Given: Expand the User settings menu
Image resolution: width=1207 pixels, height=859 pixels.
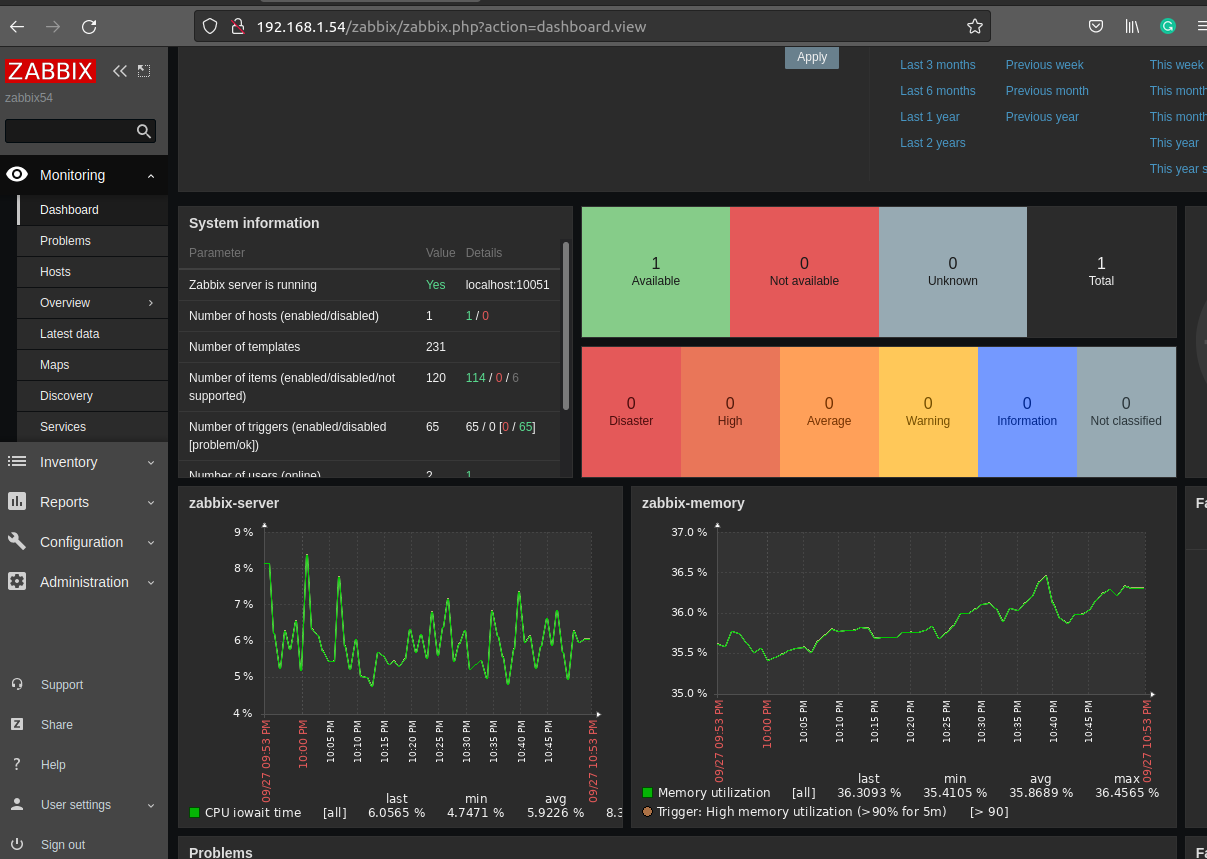Looking at the screenshot, I should tap(151, 805).
